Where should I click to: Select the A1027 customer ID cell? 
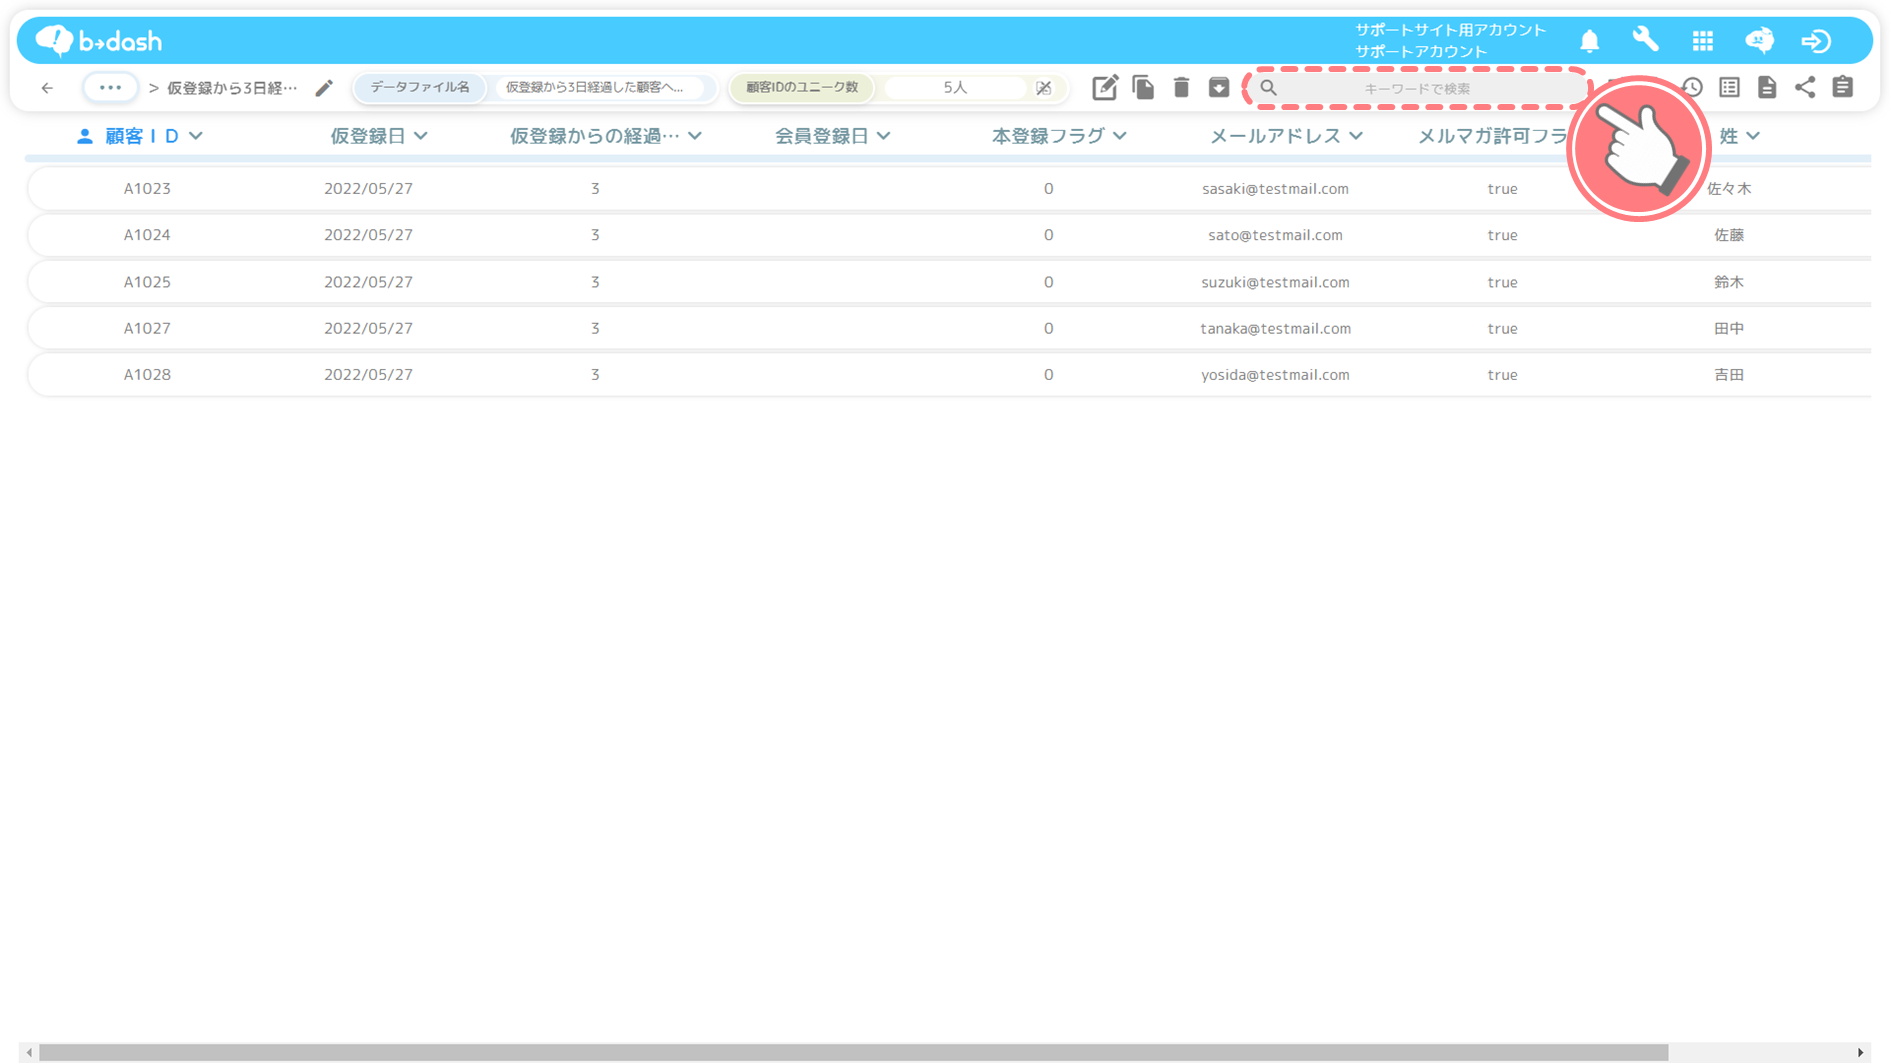[147, 328]
